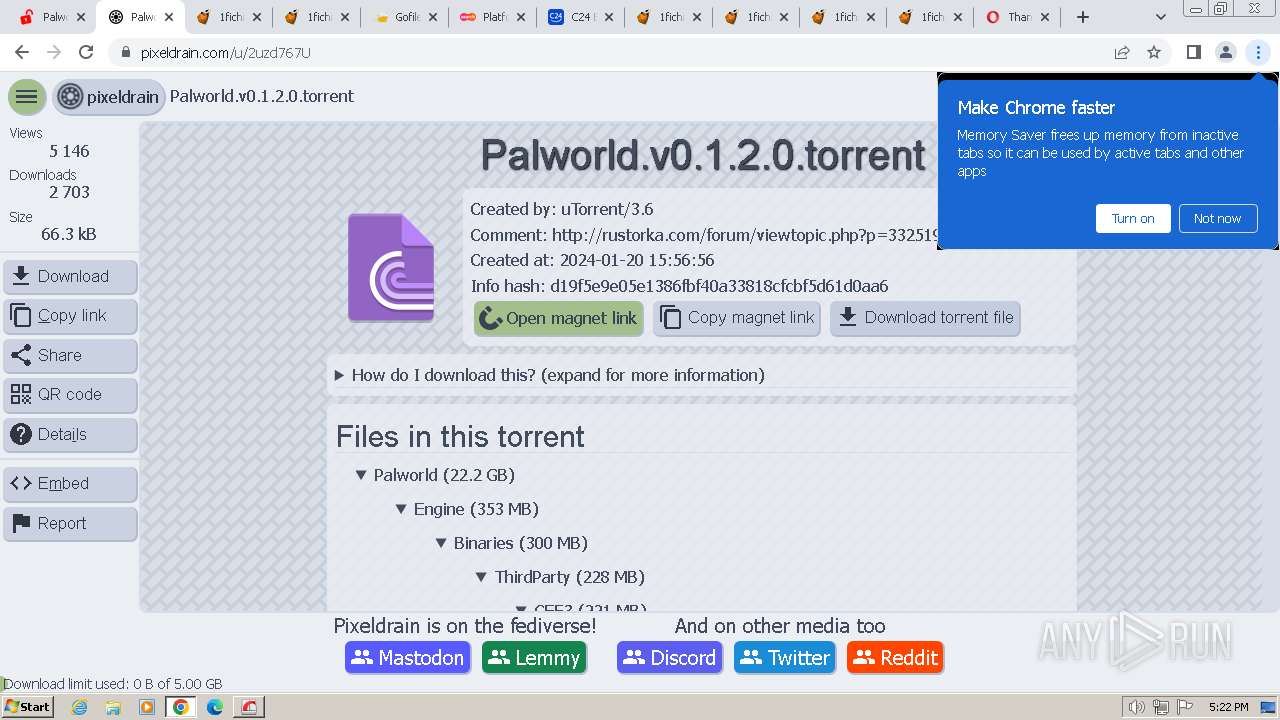Switch to the Platf tab

[493, 17]
